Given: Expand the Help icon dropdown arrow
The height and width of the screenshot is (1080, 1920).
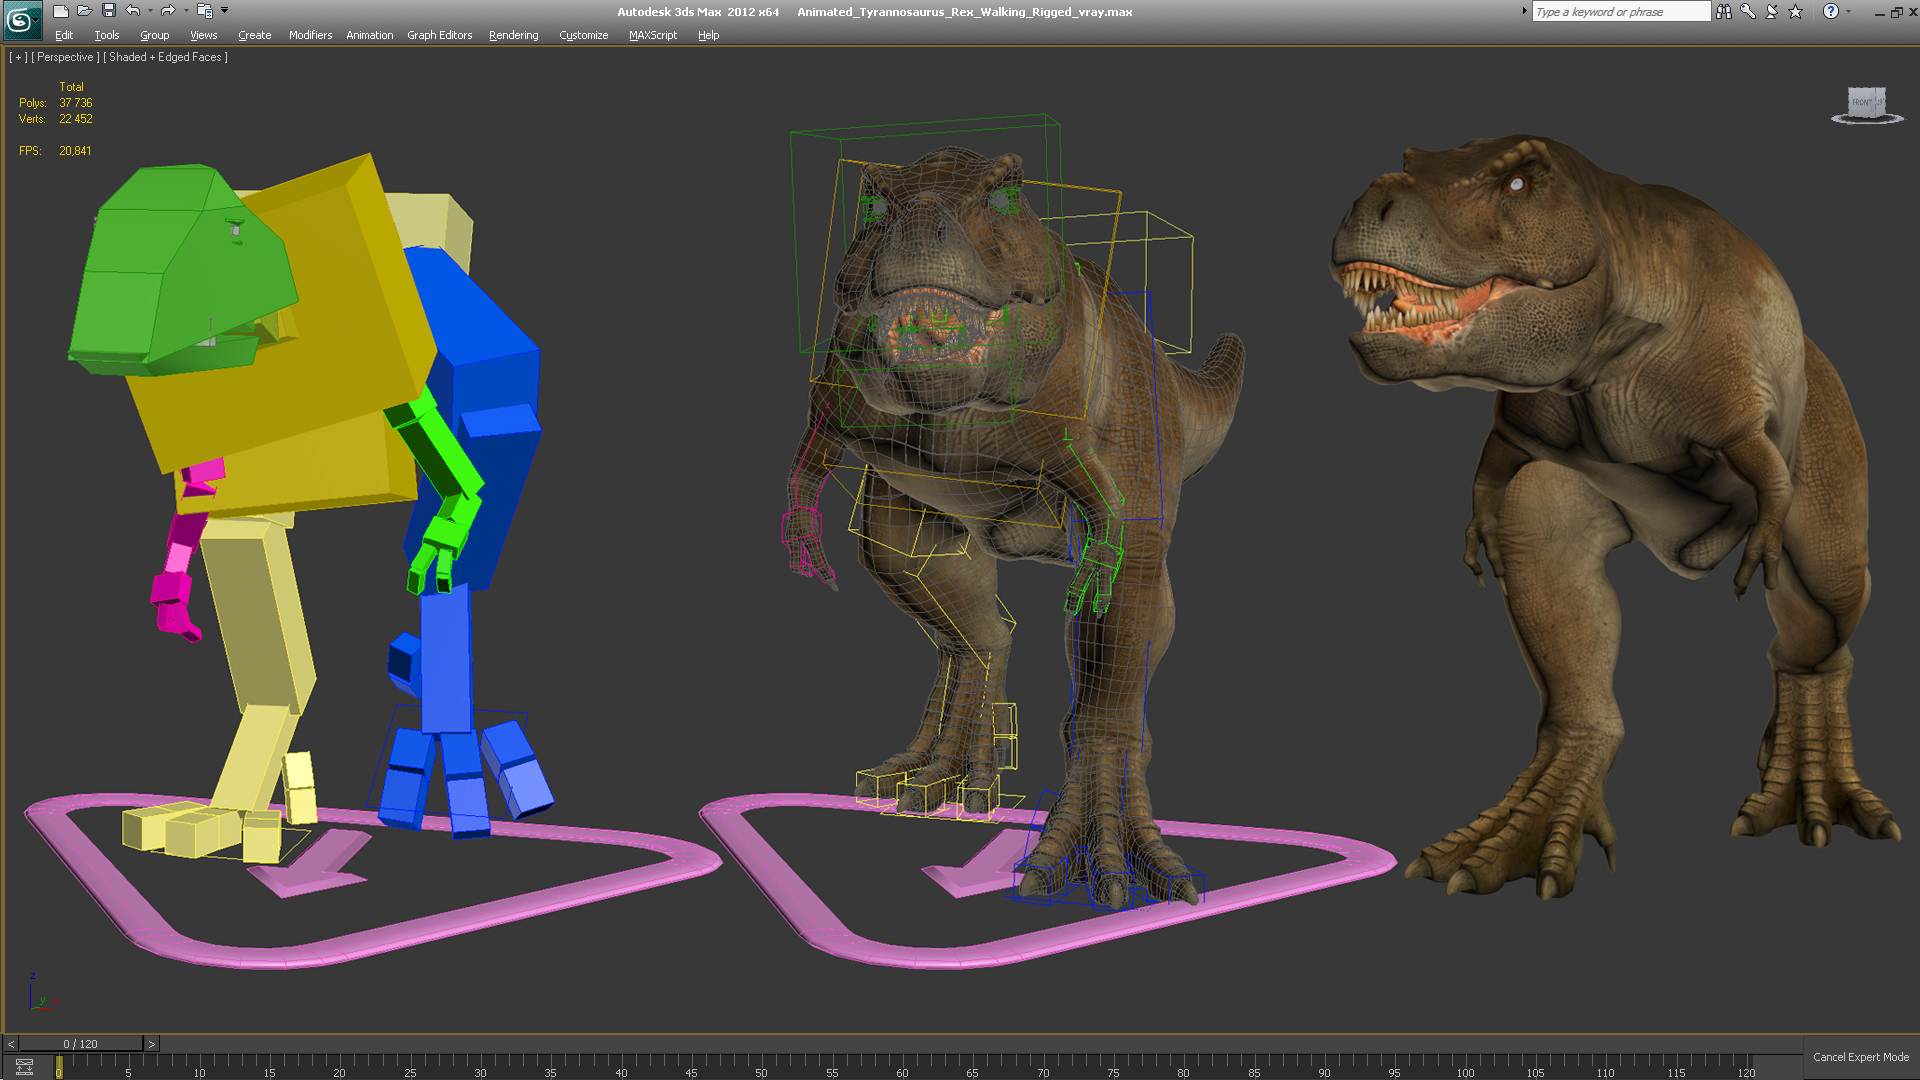Looking at the screenshot, I should point(1848,11).
